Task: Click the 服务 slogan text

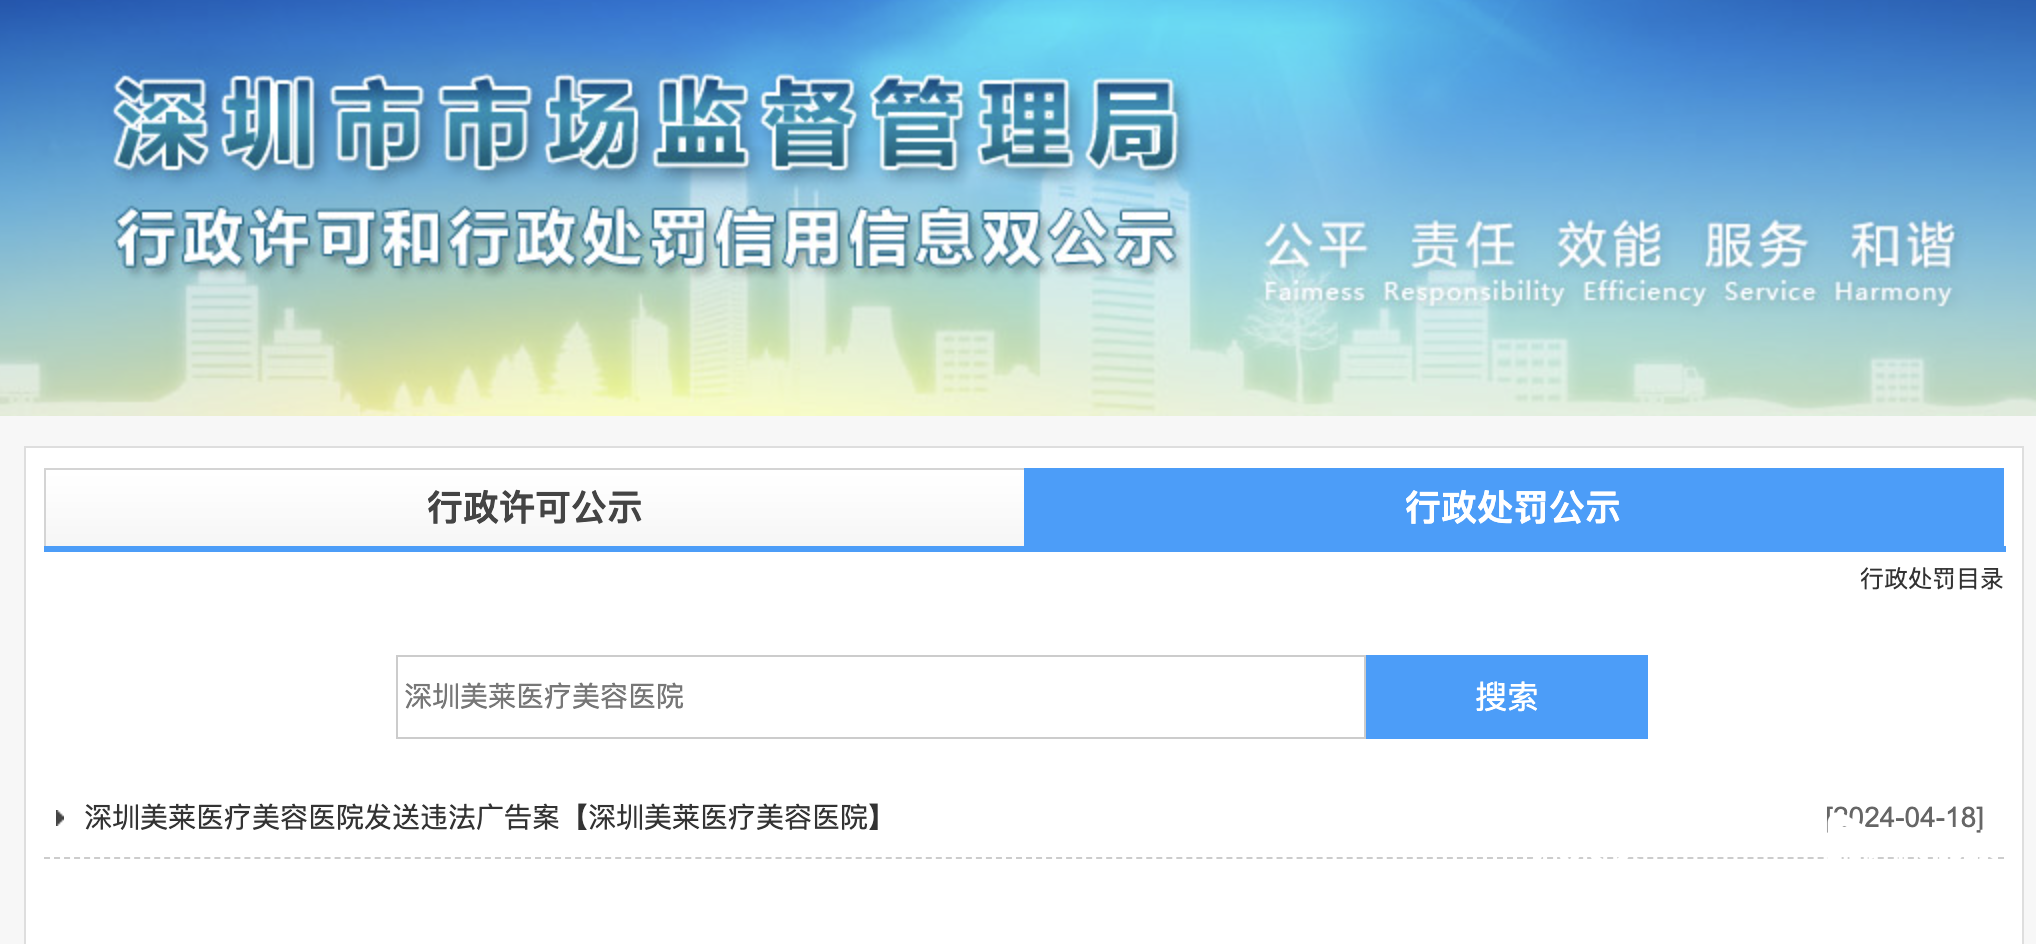Action: click(x=1755, y=246)
